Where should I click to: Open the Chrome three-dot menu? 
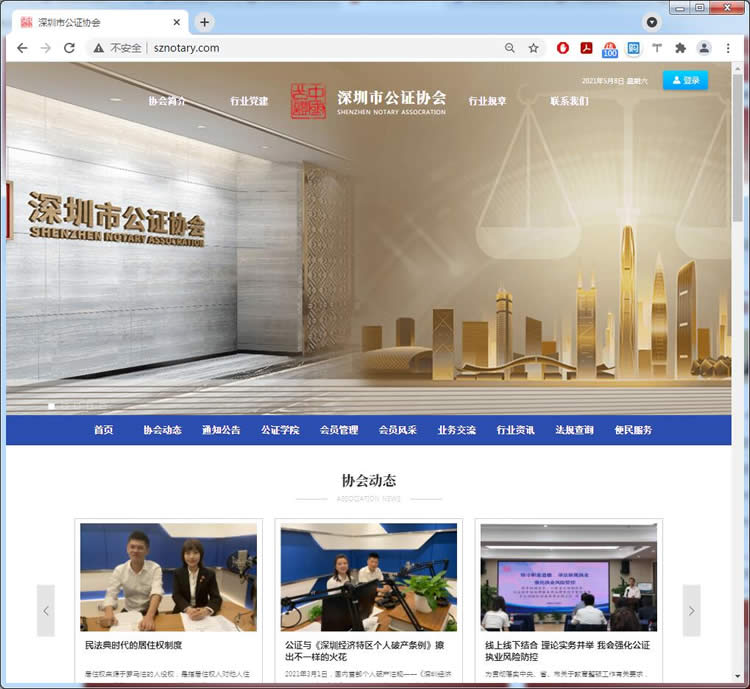click(x=728, y=48)
